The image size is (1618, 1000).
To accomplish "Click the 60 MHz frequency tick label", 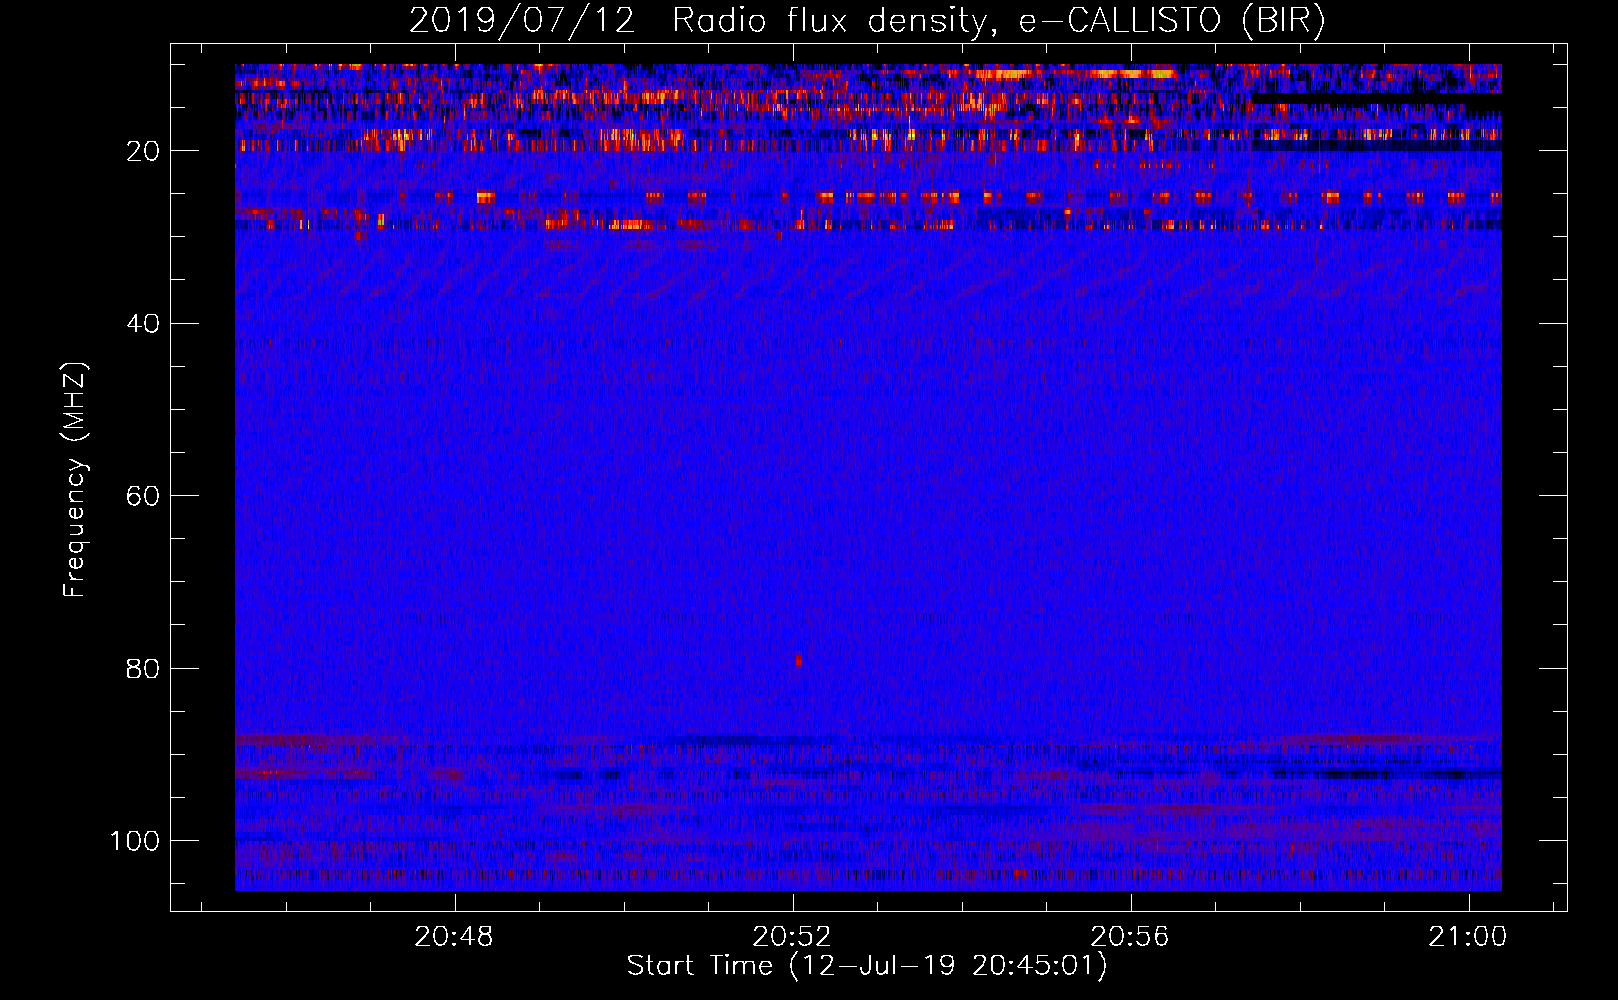I will (144, 496).
